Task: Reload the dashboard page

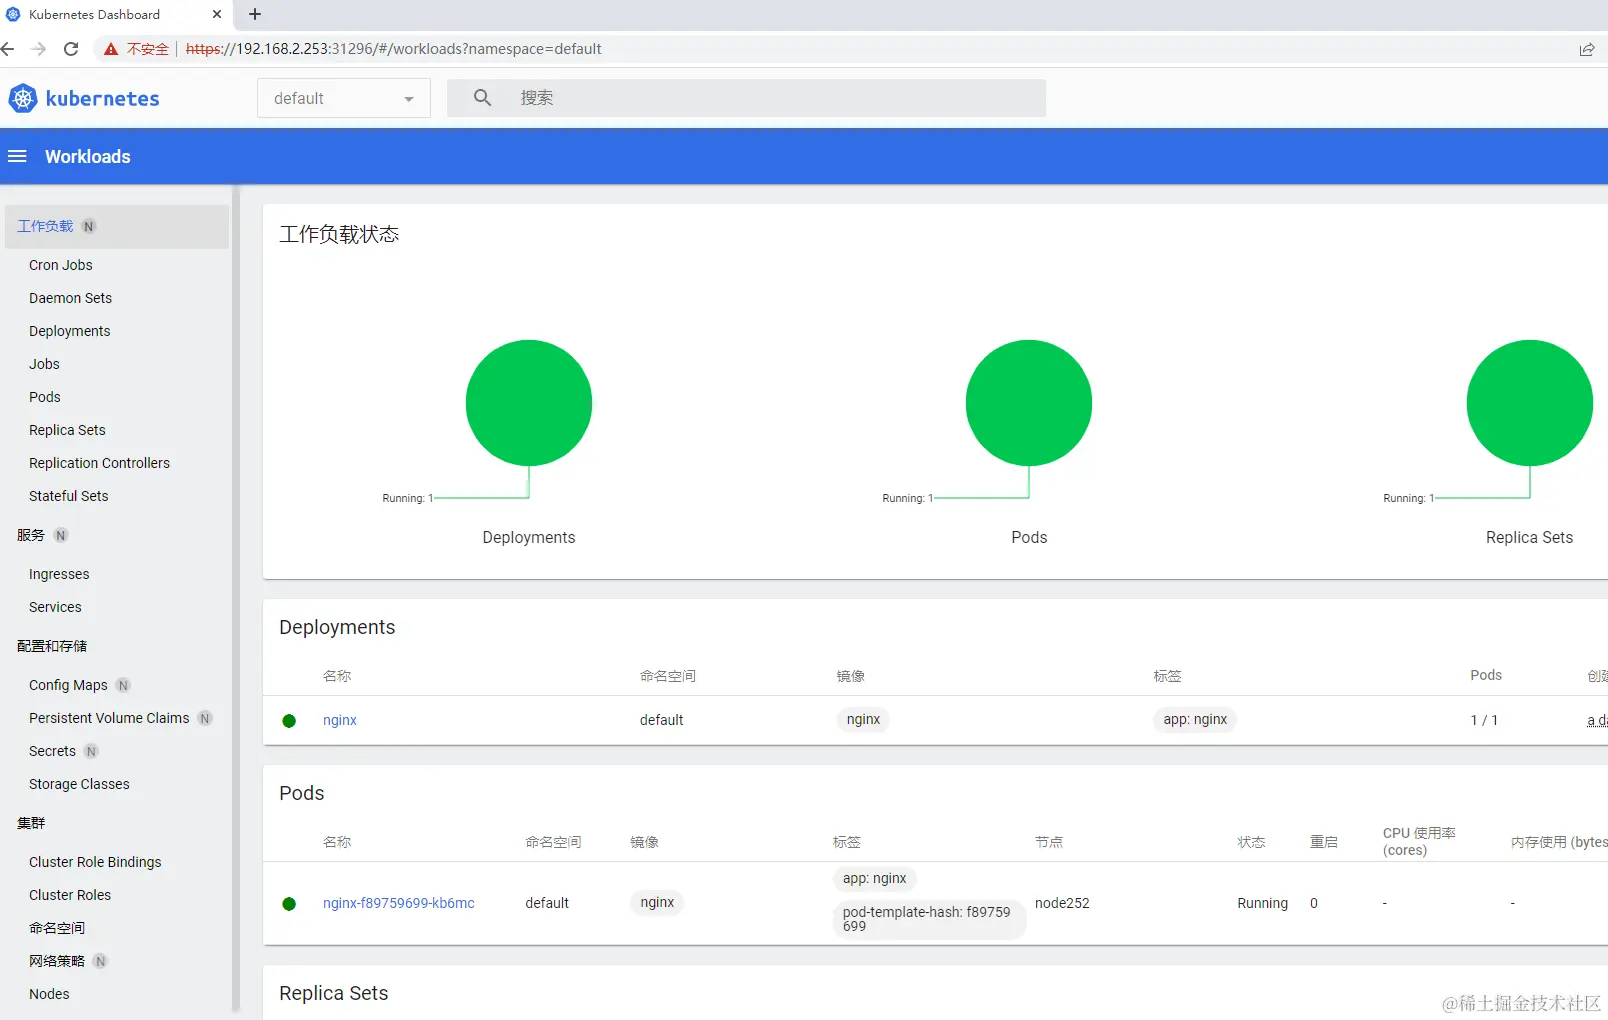Action: 71,49
